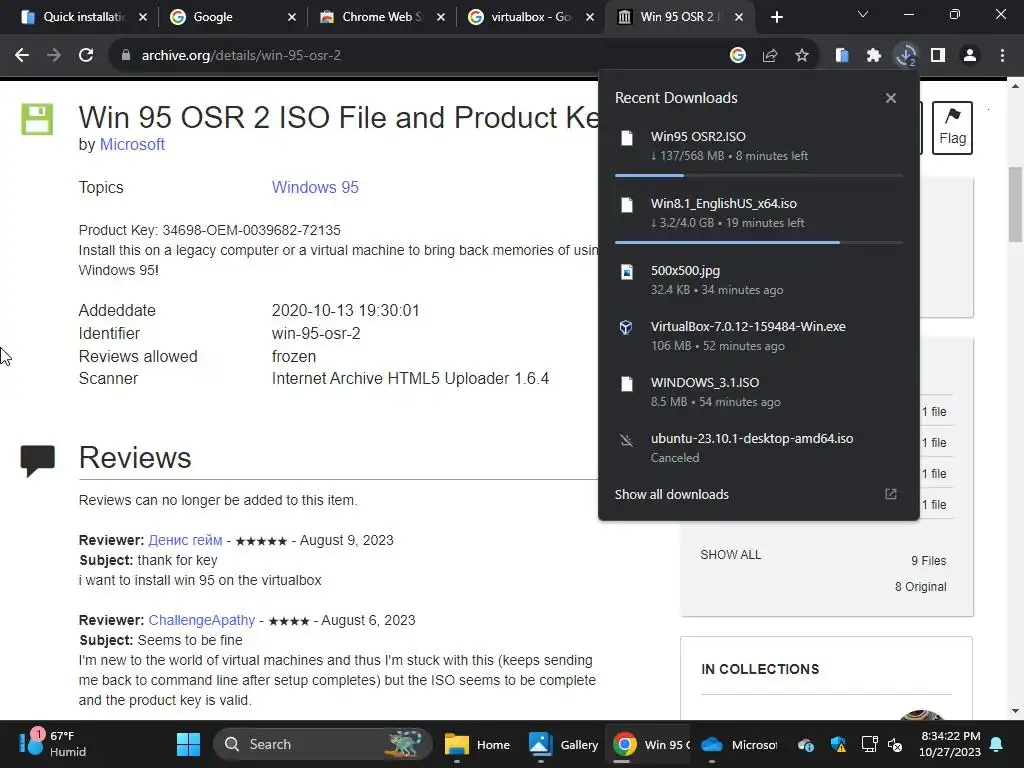The height and width of the screenshot is (768, 1024).
Task: Open the weather widget showing 67°F
Action: click(x=54, y=744)
